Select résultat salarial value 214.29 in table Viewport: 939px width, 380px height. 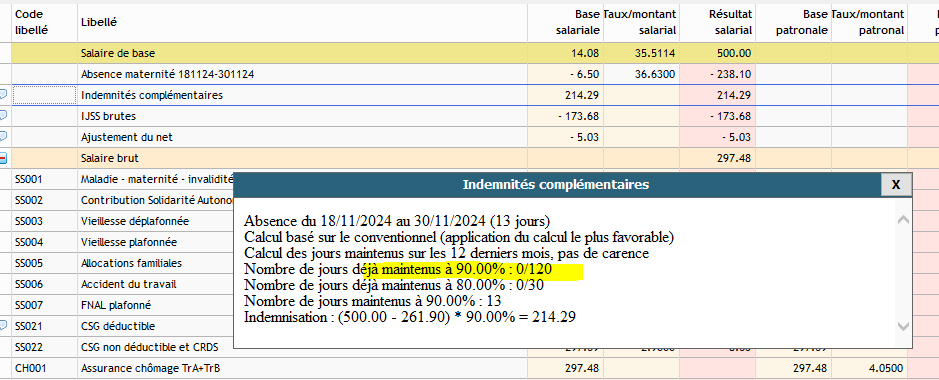[x=734, y=95]
